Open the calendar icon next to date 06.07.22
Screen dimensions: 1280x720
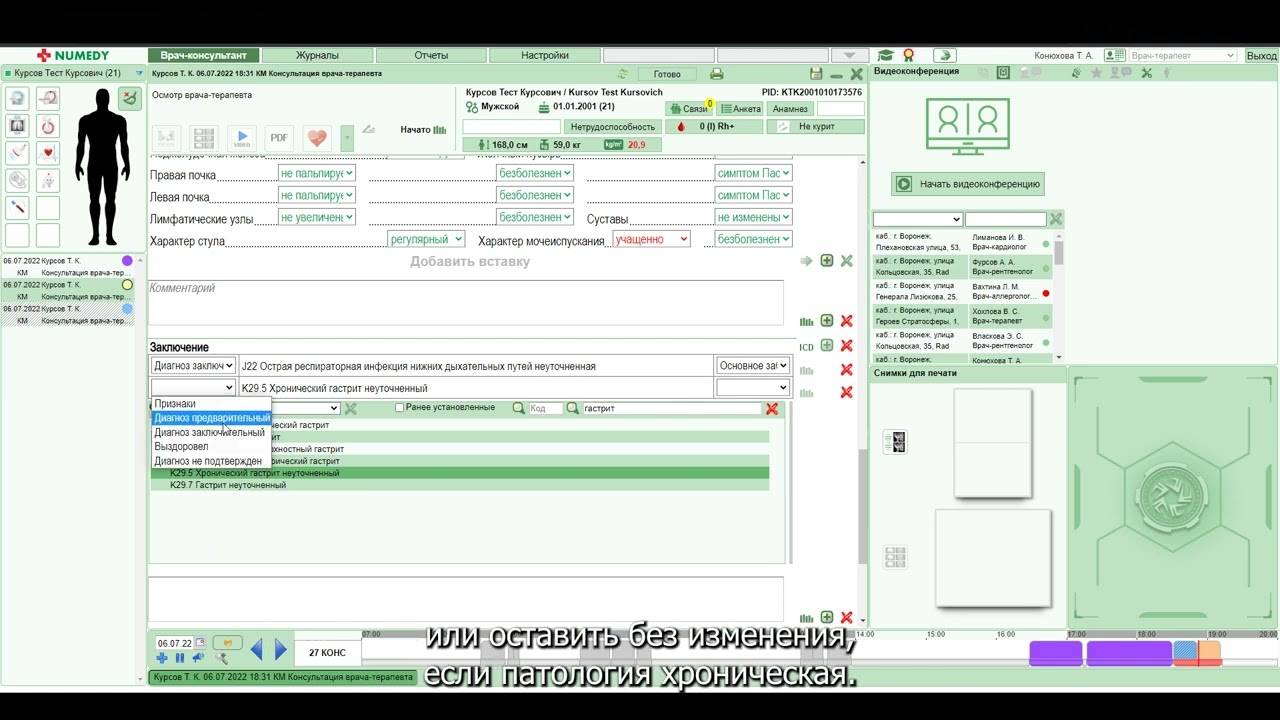[x=200, y=643]
